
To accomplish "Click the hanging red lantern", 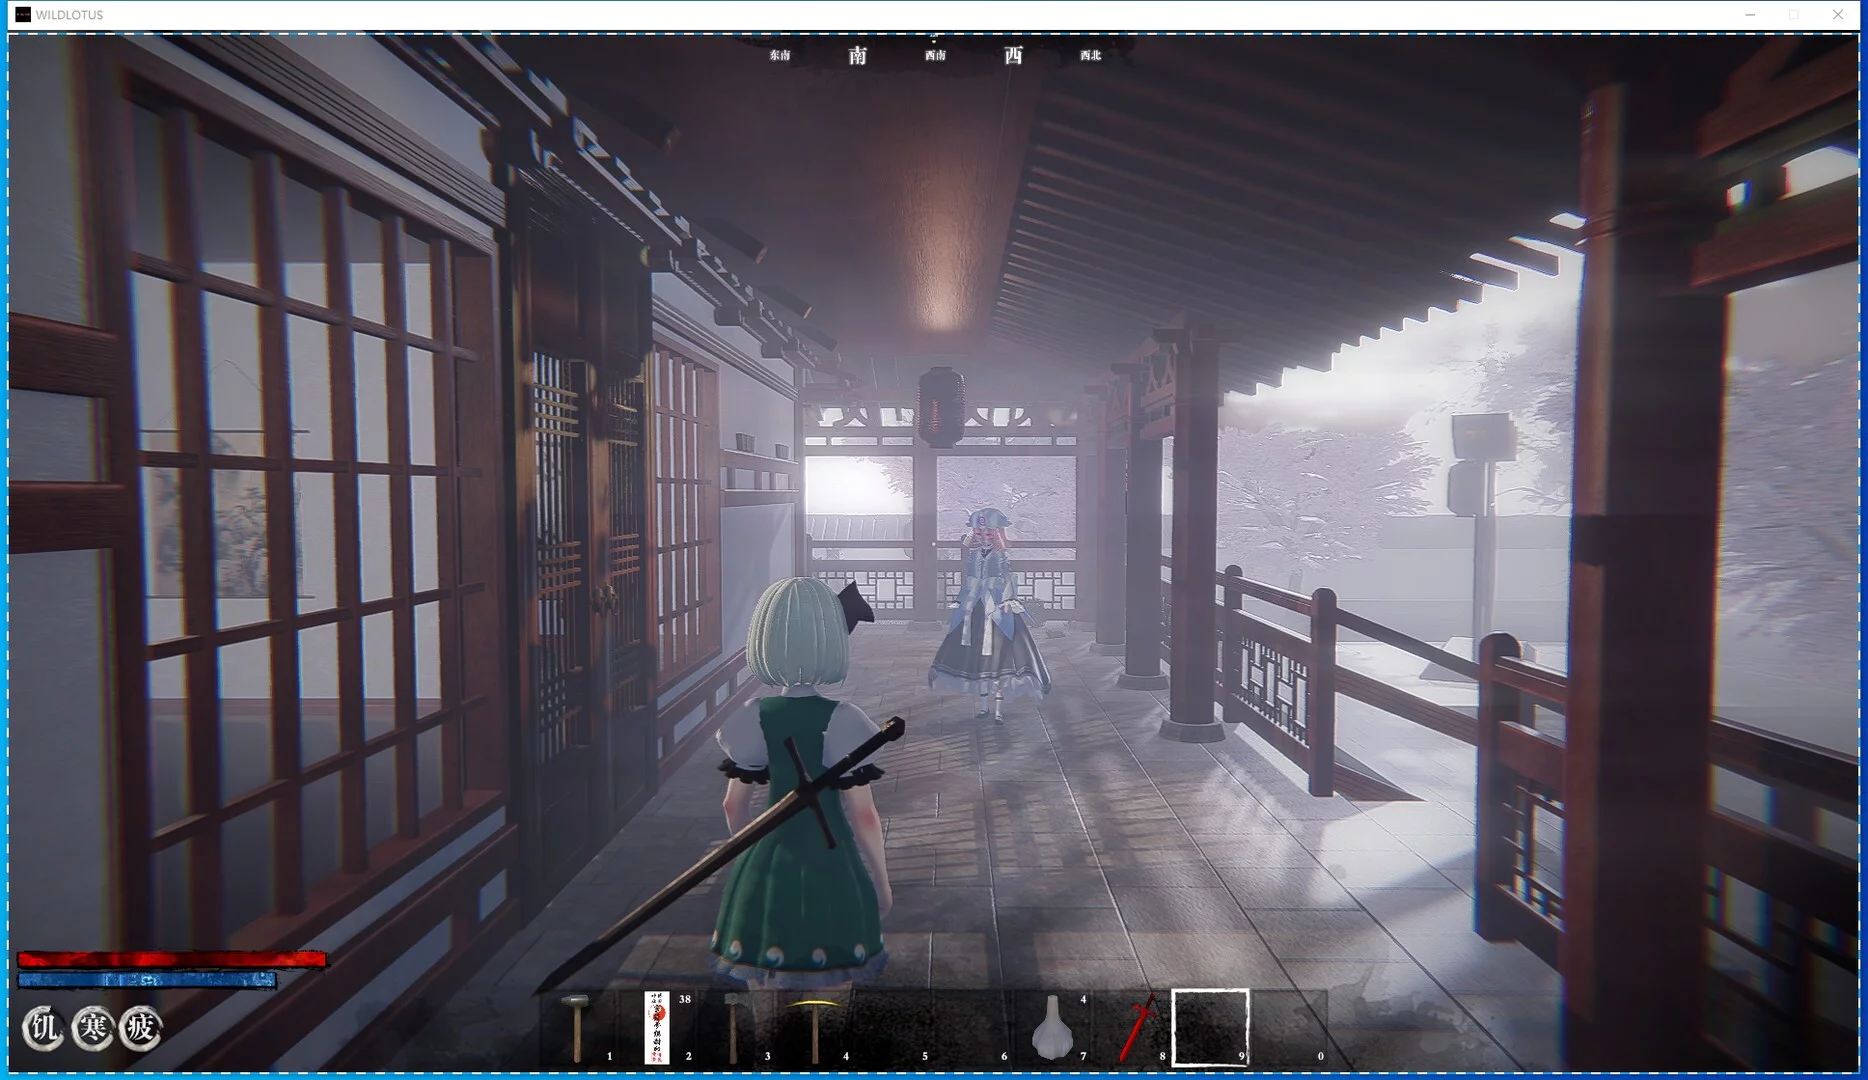I will click(941, 407).
